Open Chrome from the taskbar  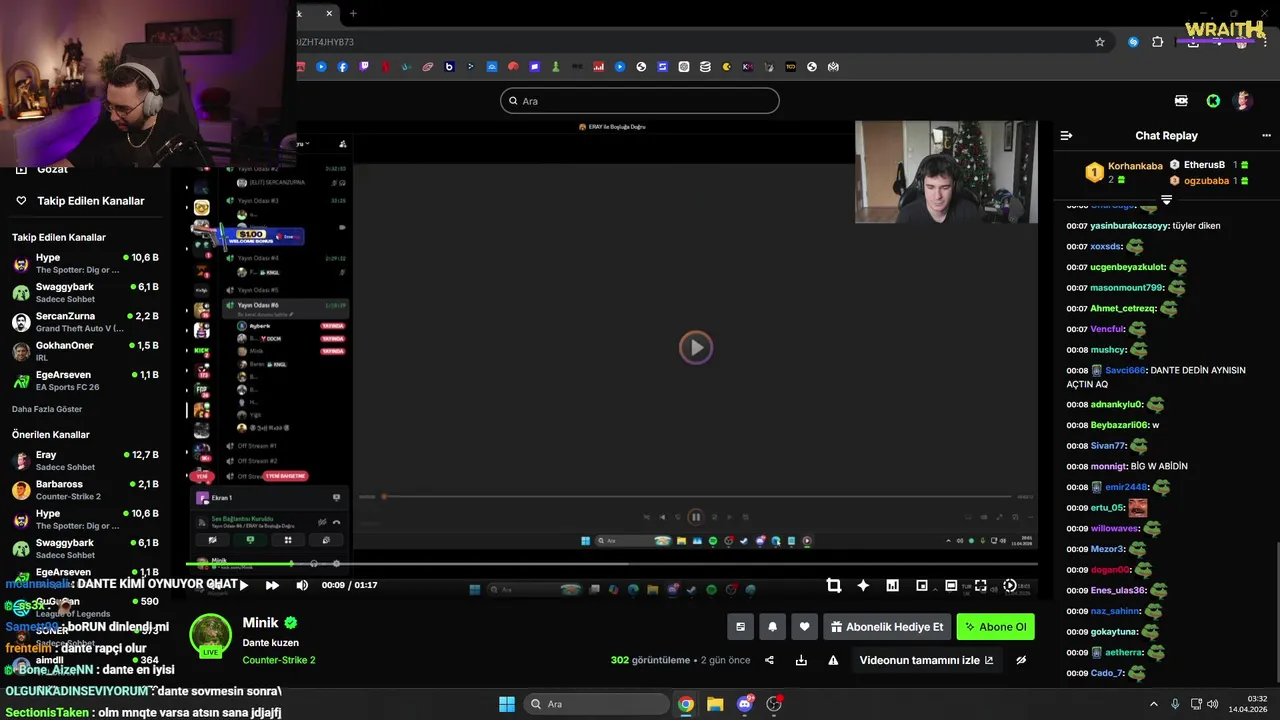[686, 704]
